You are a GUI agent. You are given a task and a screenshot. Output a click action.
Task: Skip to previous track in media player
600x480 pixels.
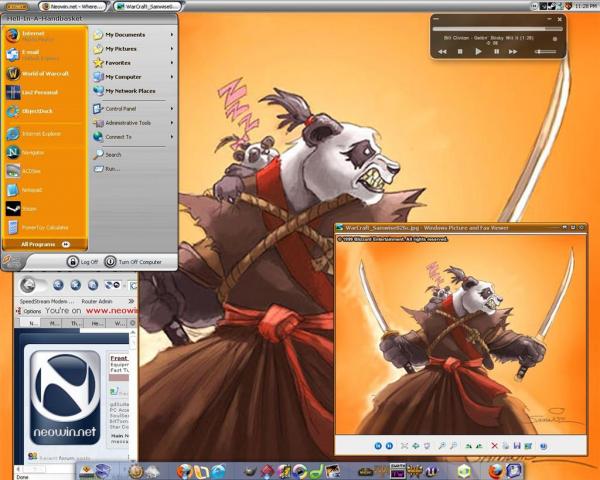[x=442, y=52]
